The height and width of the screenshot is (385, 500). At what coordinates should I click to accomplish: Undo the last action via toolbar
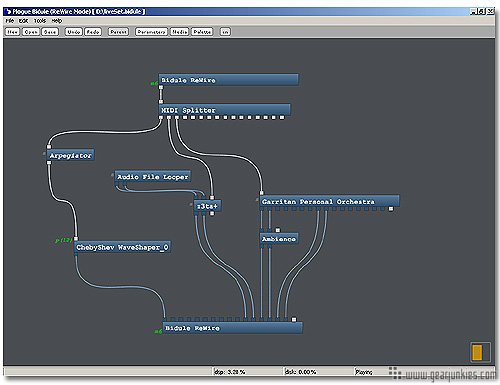pos(73,32)
